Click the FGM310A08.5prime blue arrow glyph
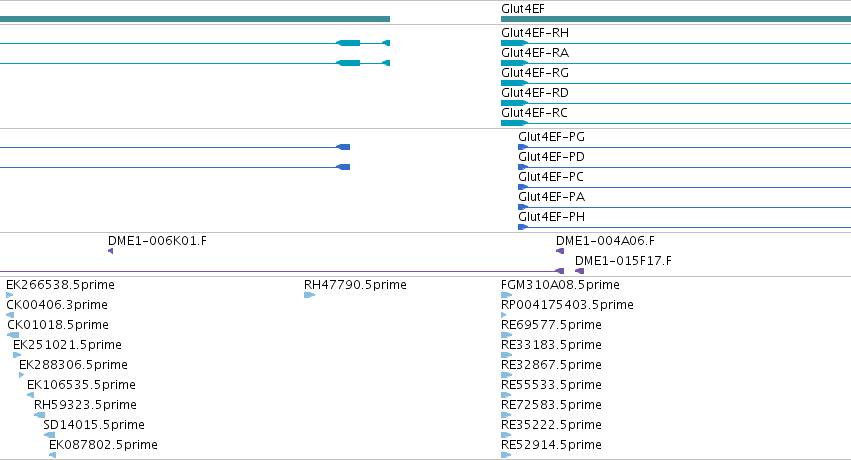Screen dimensions: 851x460 (x=506, y=295)
